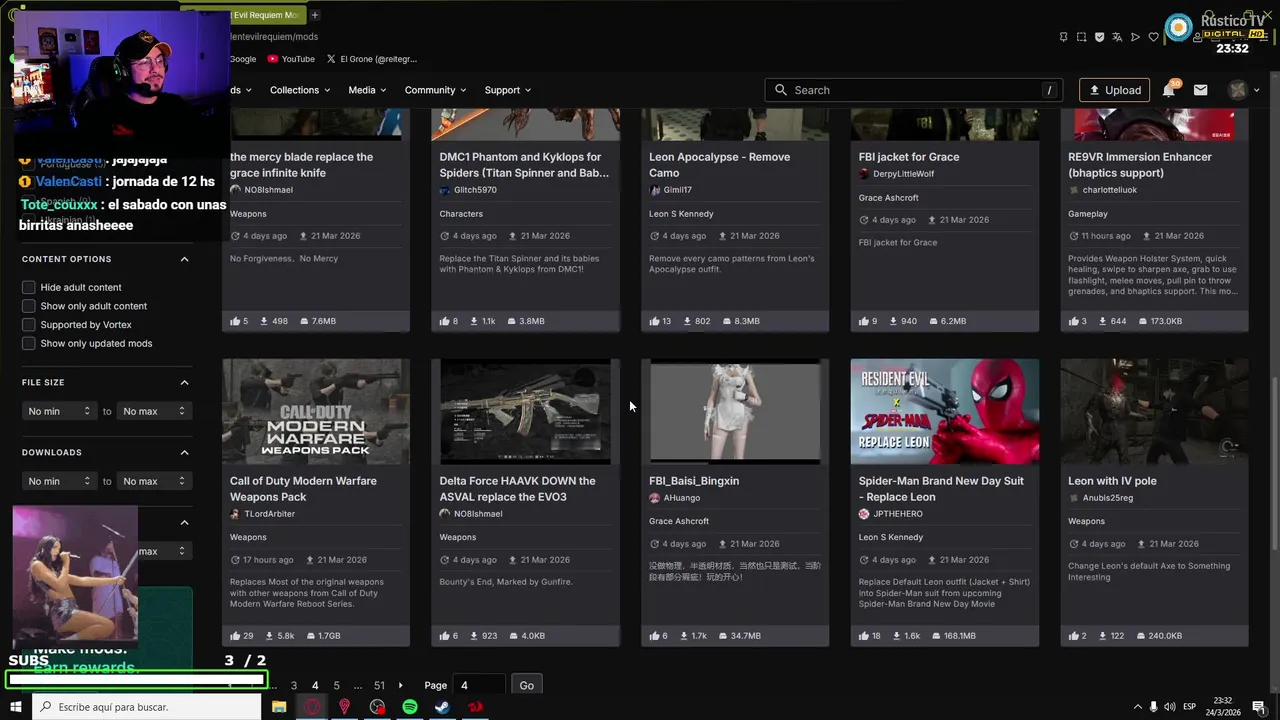Viewport: 1280px width, 720px height.
Task: Click the page vertical scrollbar
Action: [1274, 462]
